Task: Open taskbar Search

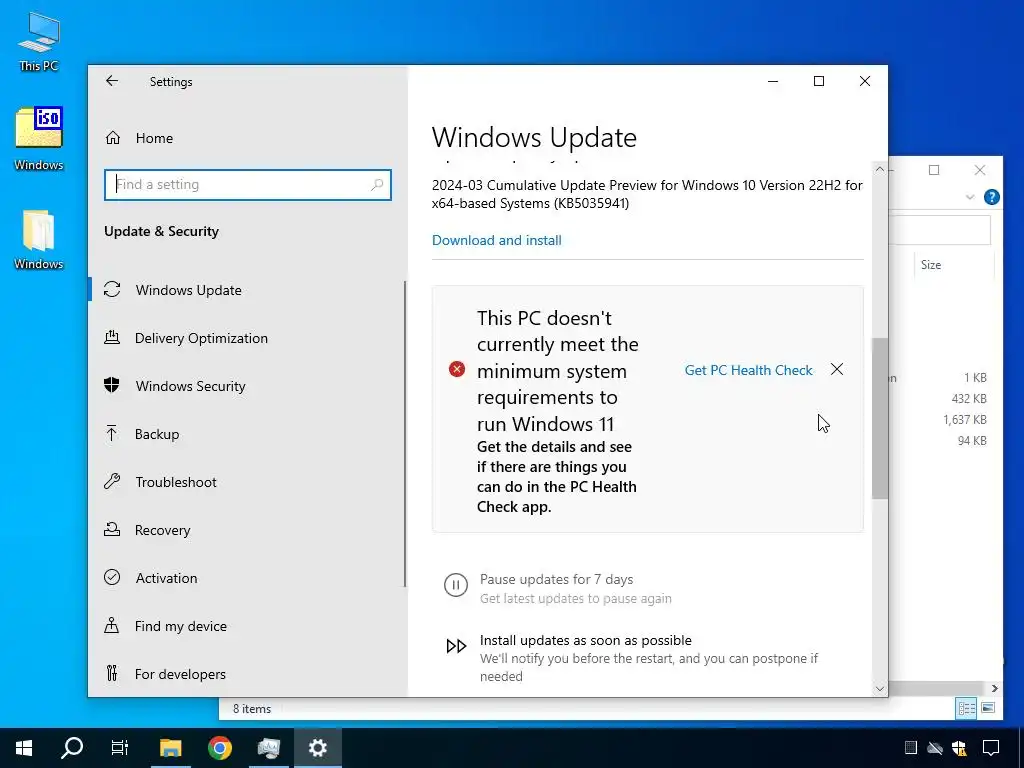Action: [72, 748]
